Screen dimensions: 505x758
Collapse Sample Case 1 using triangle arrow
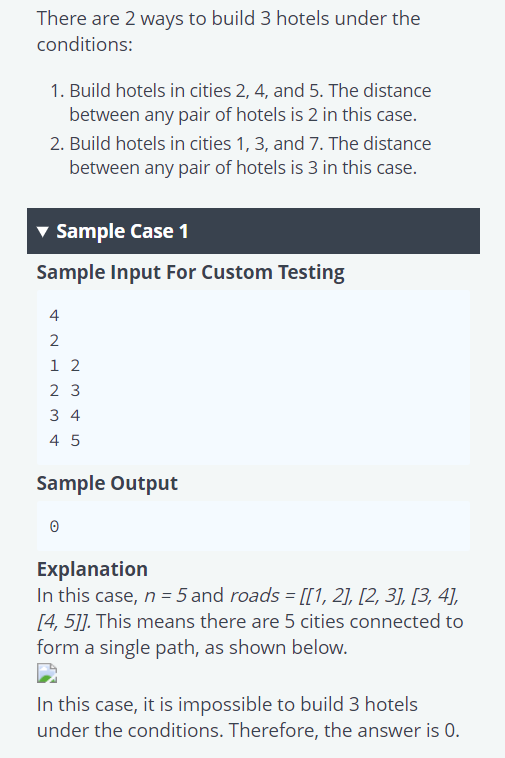pos(43,232)
